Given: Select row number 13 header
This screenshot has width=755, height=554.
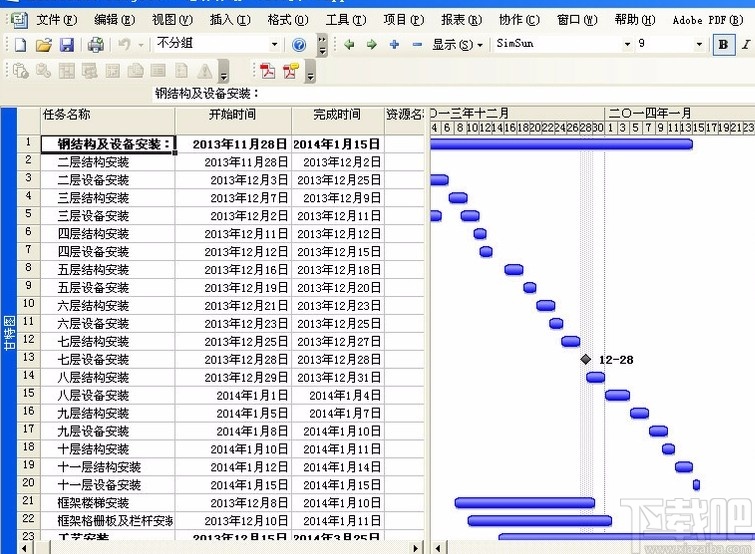Looking at the screenshot, I should 28,359.
